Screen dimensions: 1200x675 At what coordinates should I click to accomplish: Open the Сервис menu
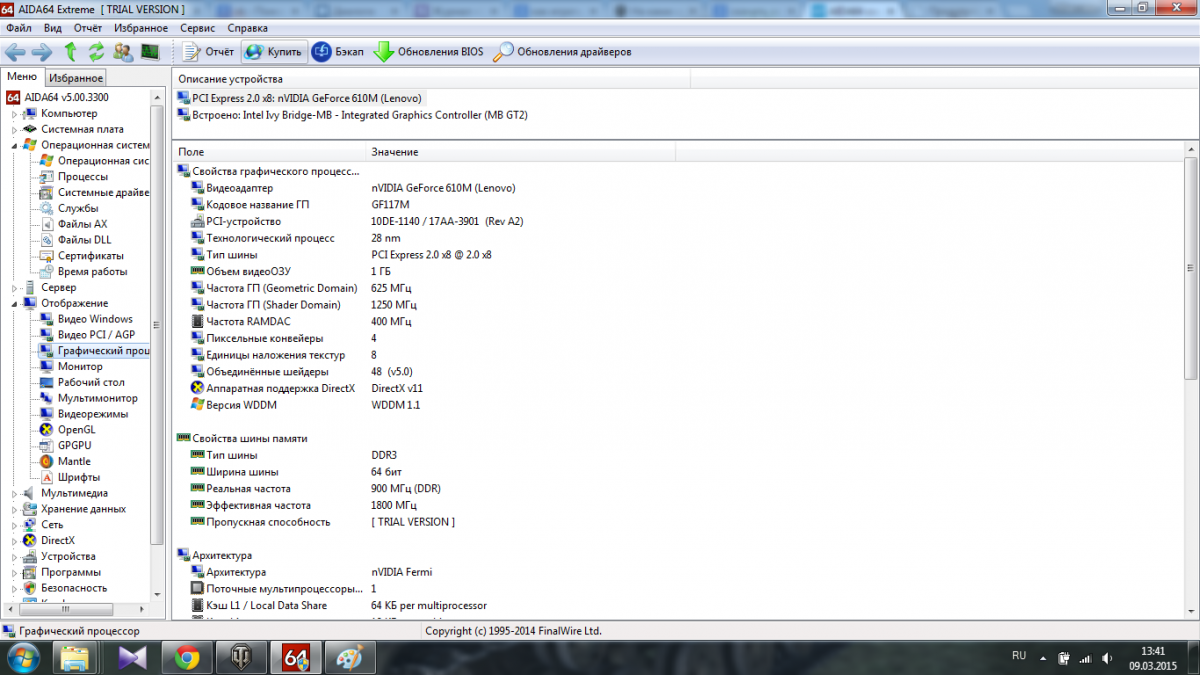click(198, 28)
